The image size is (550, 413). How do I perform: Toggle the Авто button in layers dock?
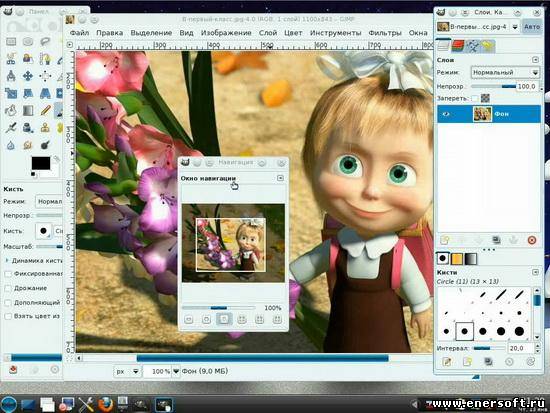click(x=532, y=27)
